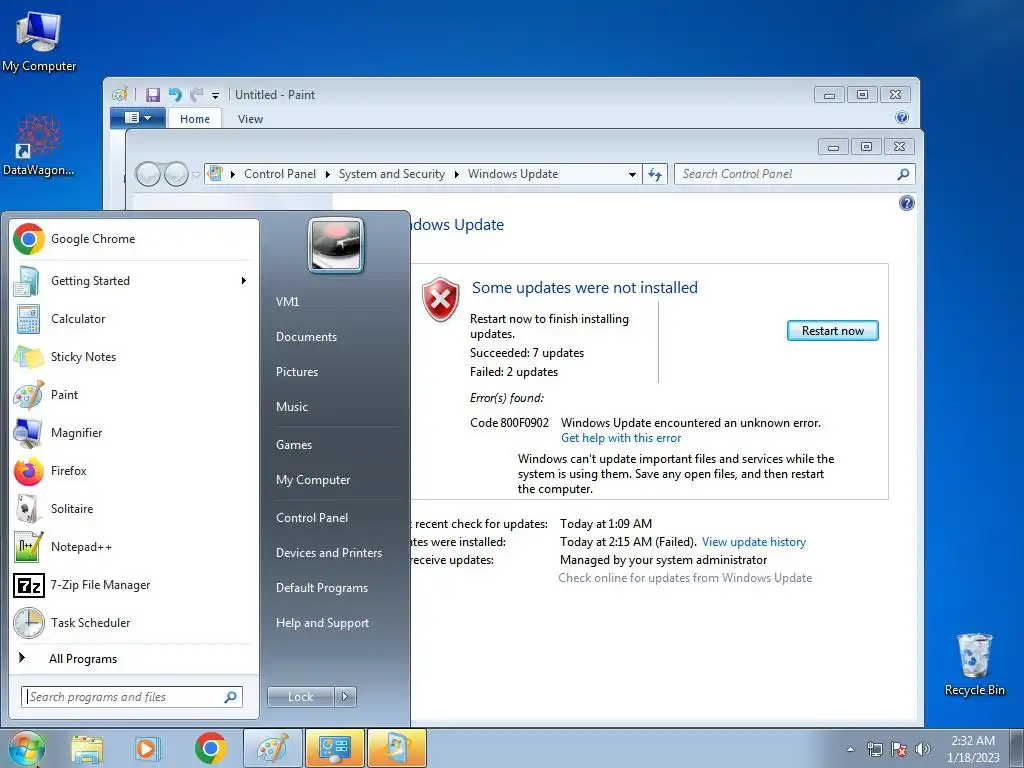Image resolution: width=1024 pixels, height=768 pixels.
Task: Click the network tray icon
Action: pyautogui.click(x=874, y=749)
